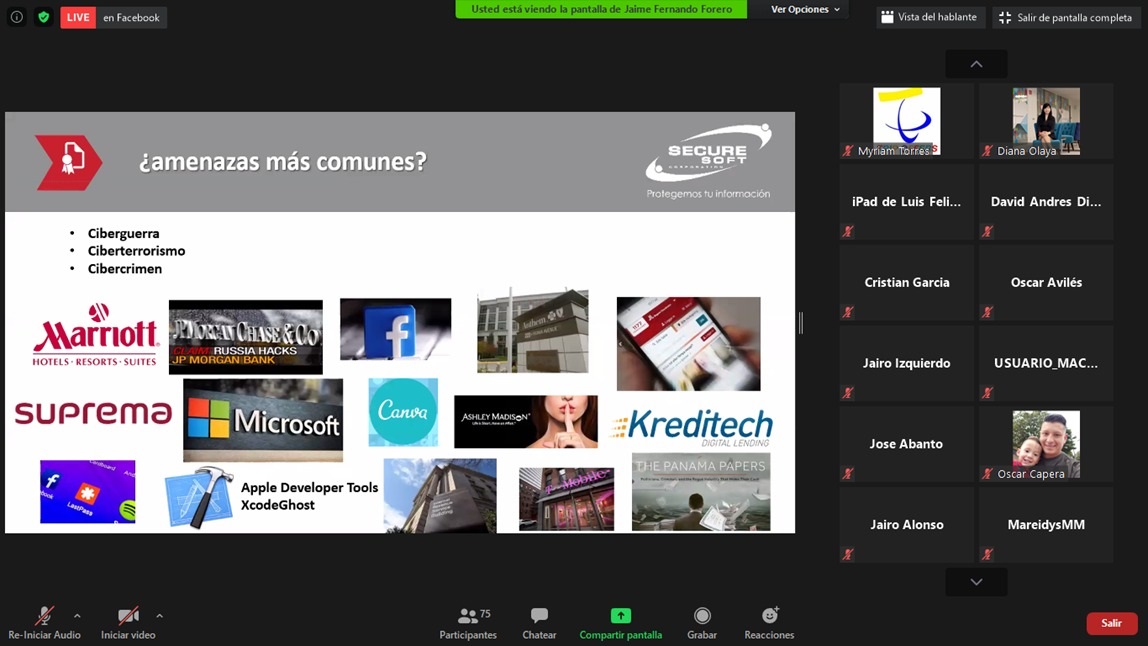Expand video options arrow beside Iniciar video
The height and width of the screenshot is (646, 1148).
pyautogui.click(x=160, y=616)
